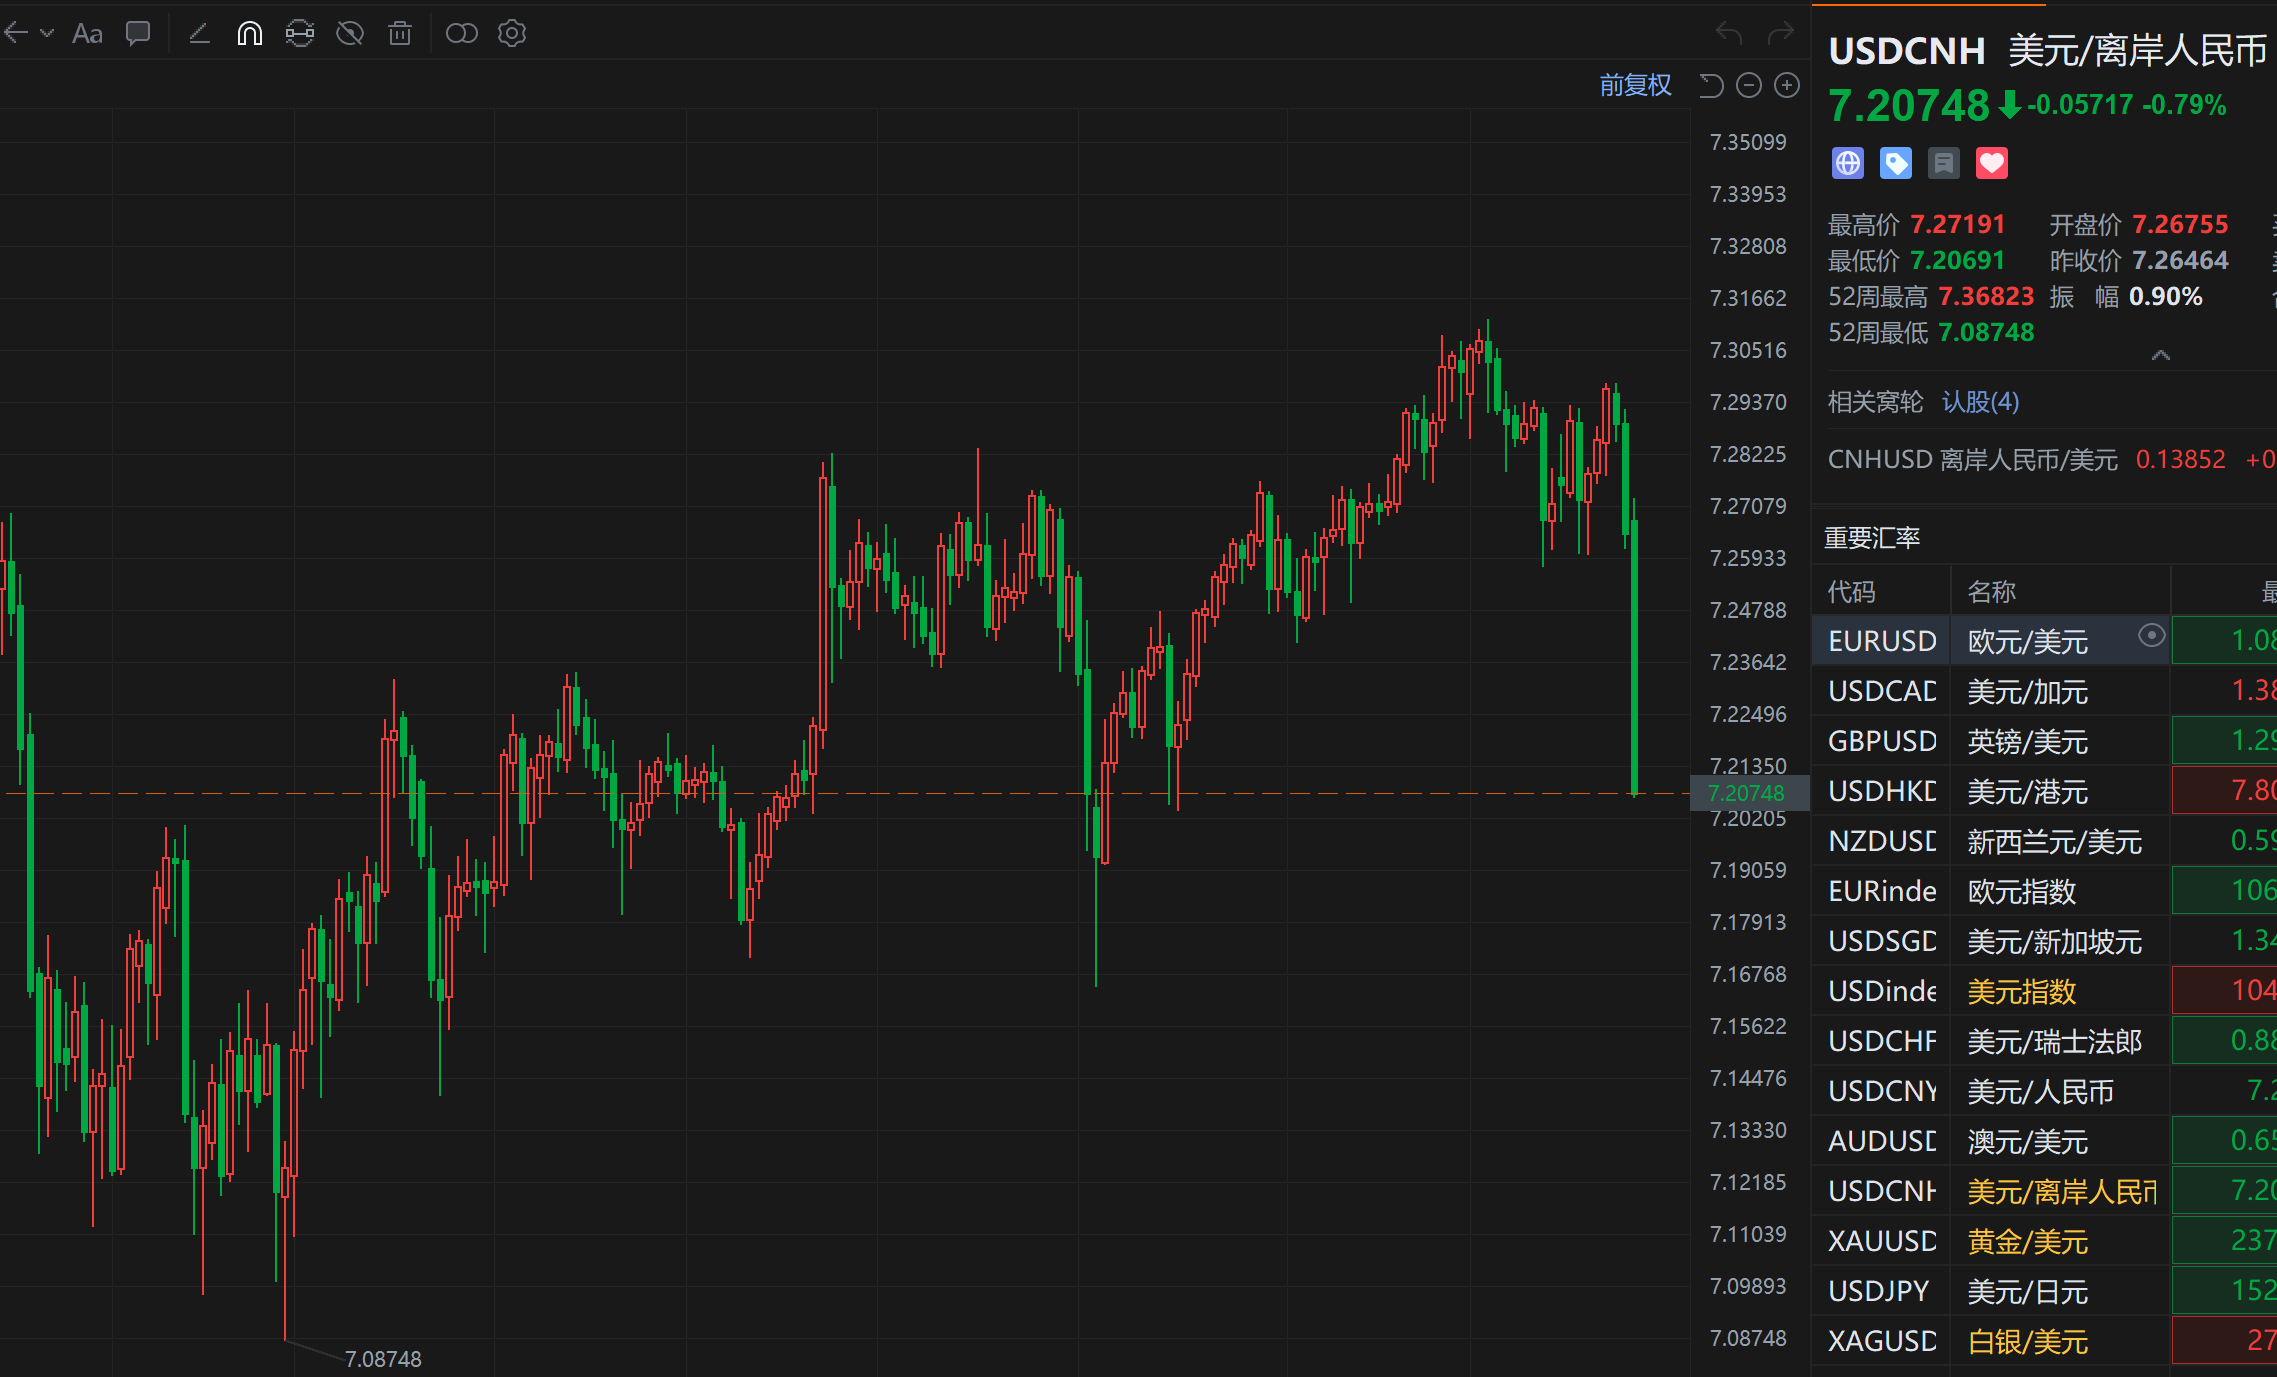This screenshot has height=1377, width=2277.
Task: Click the 52周最高 value 7.36823
Action: [x=1986, y=297]
